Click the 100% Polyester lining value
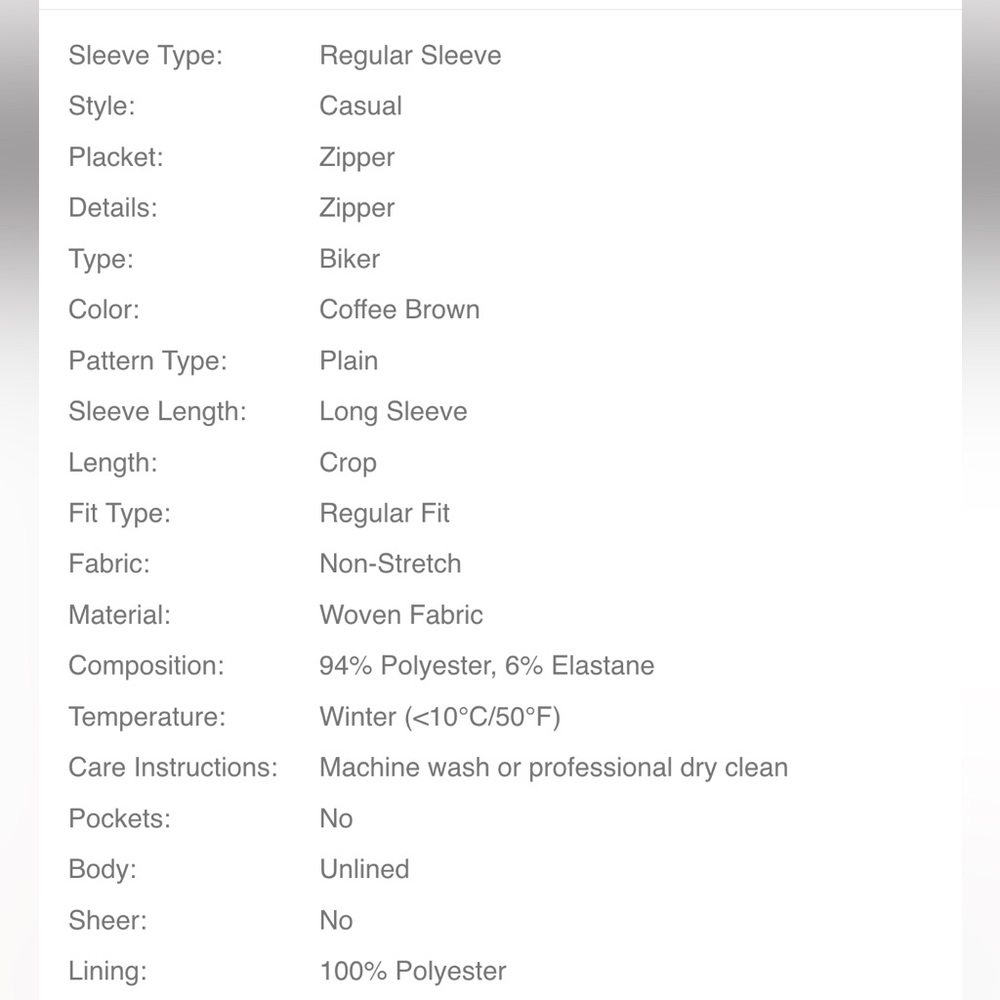1000x1000 pixels. tap(413, 972)
